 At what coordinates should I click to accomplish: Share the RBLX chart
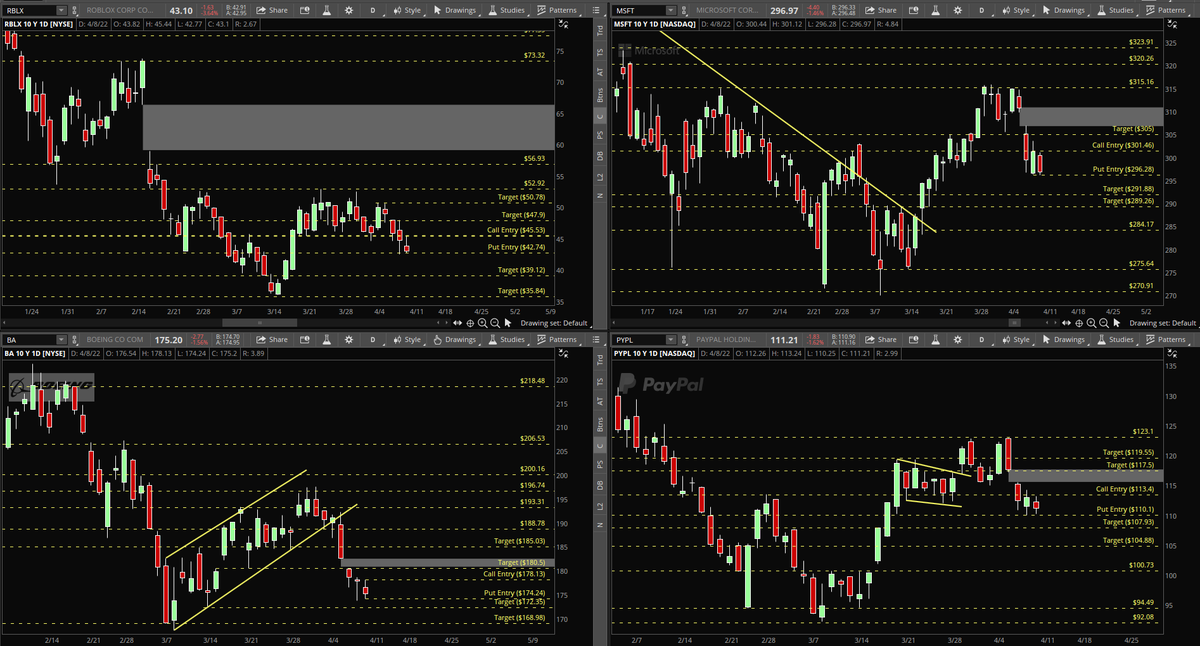tap(272, 9)
